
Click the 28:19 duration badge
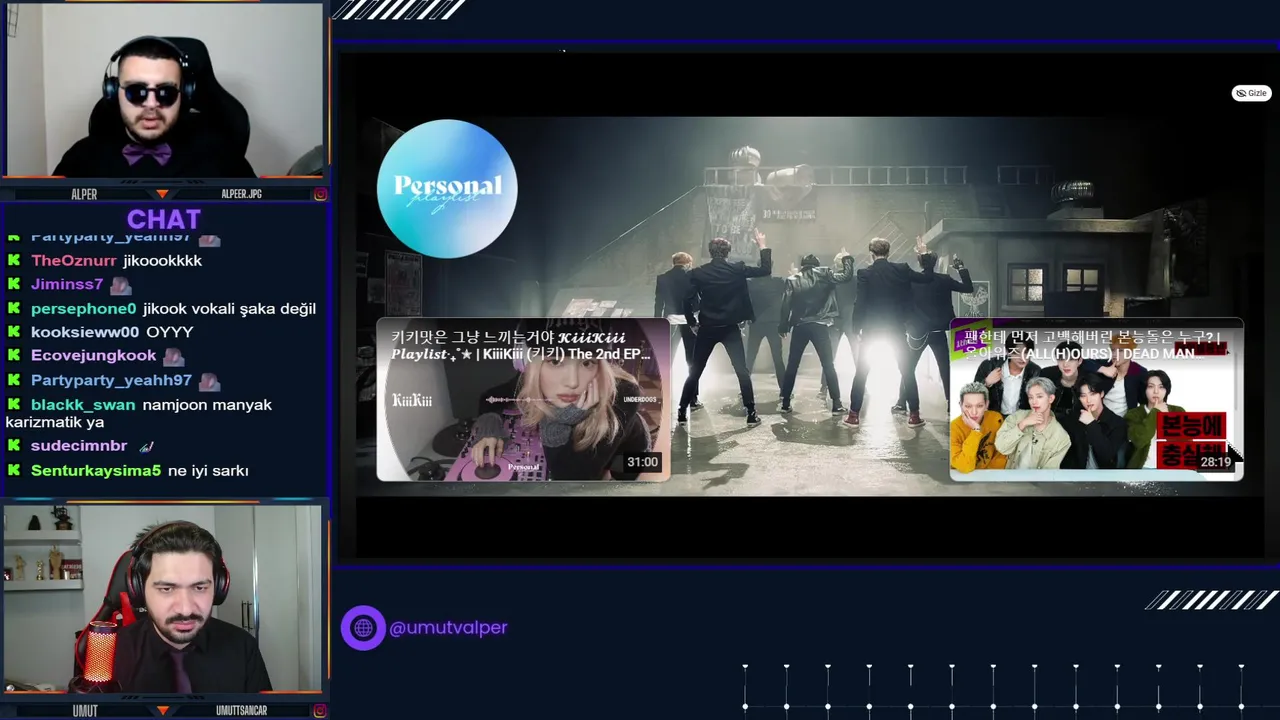click(1215, 462)
